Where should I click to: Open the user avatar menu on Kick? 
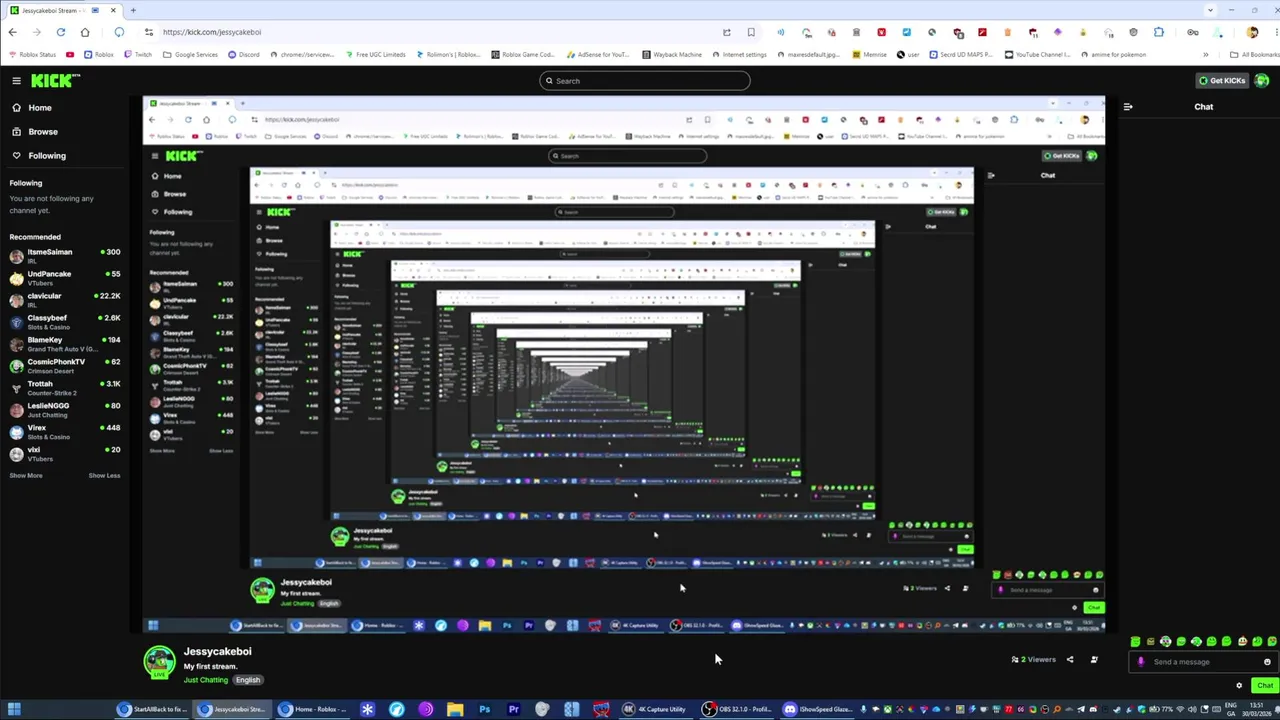1262,81
